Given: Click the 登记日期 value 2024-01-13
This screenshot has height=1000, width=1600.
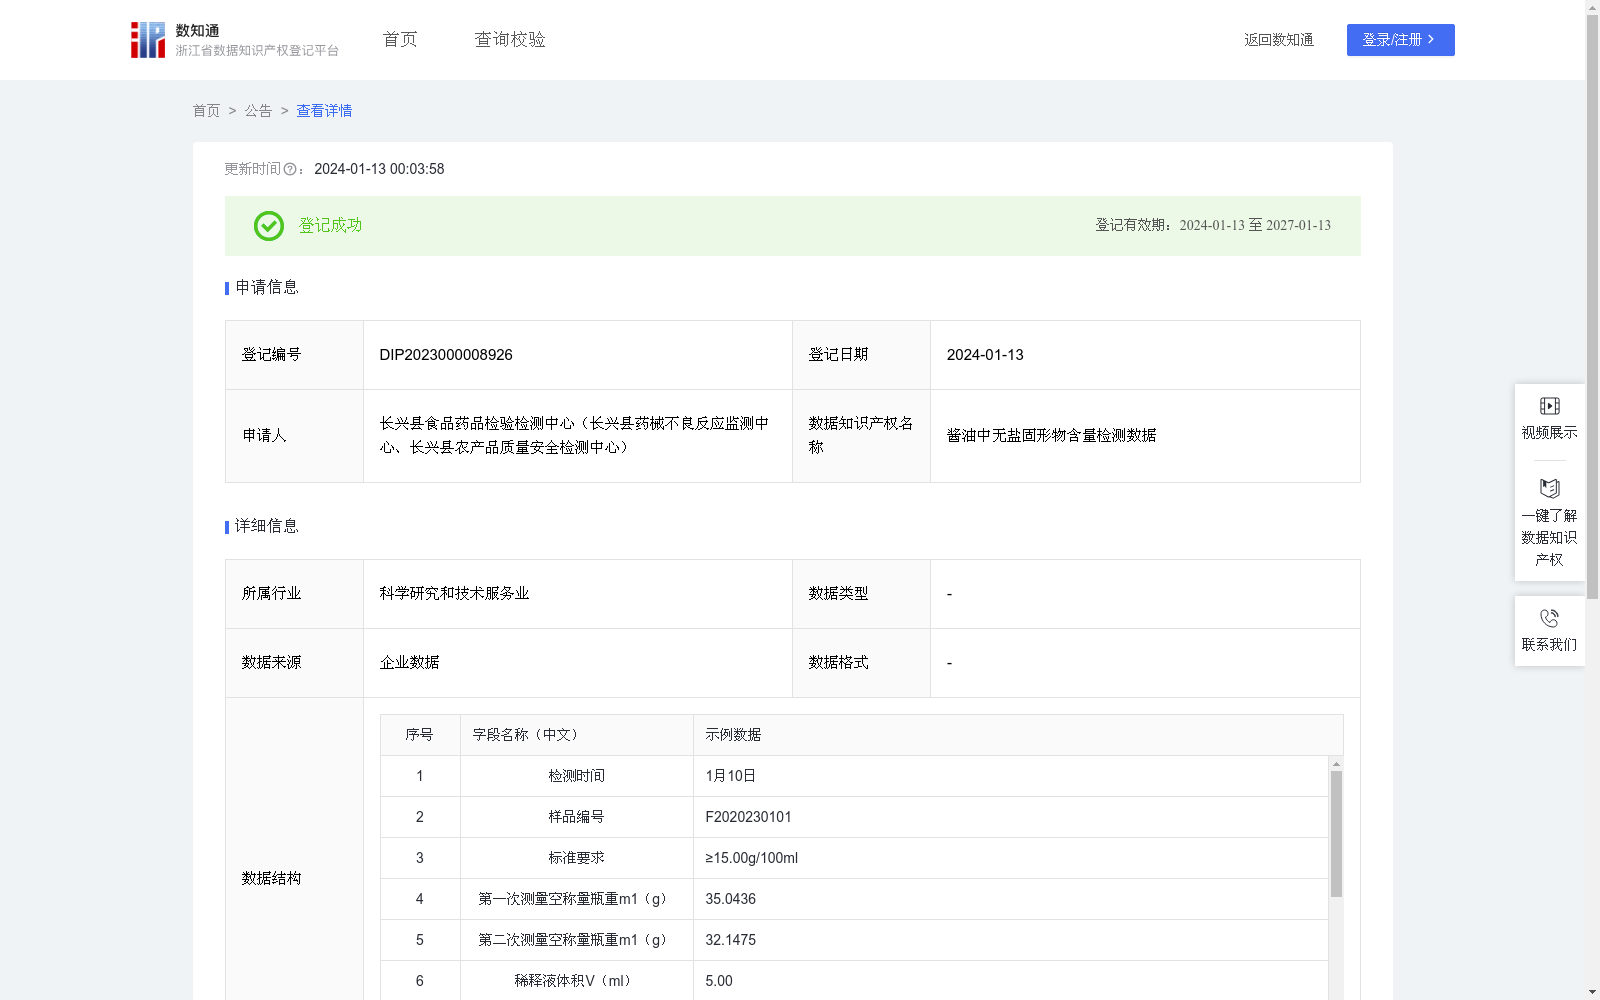Looking at the screenshot, I should (985, 355).
